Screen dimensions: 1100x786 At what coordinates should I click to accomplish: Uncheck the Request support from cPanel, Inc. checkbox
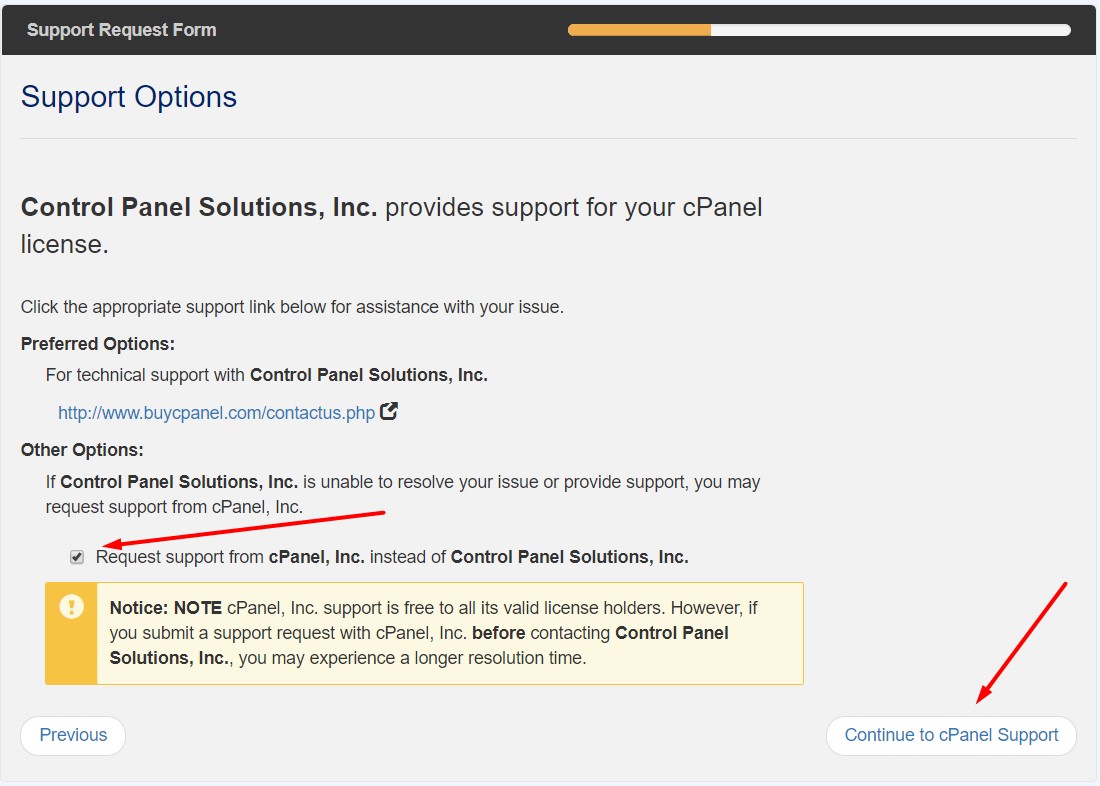[x=77, y=557]
